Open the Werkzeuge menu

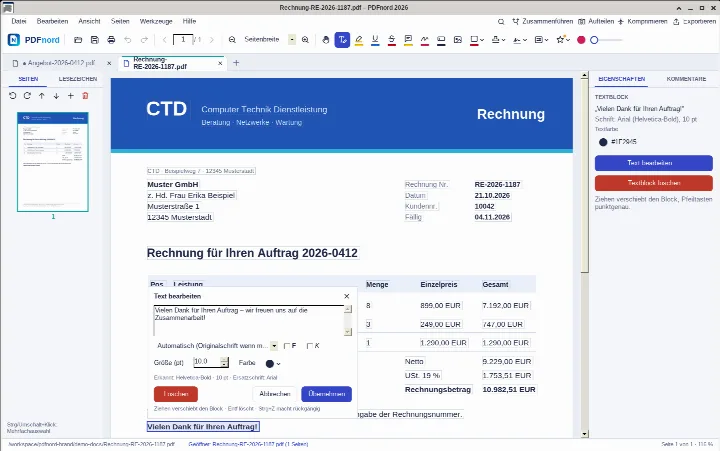156,22
